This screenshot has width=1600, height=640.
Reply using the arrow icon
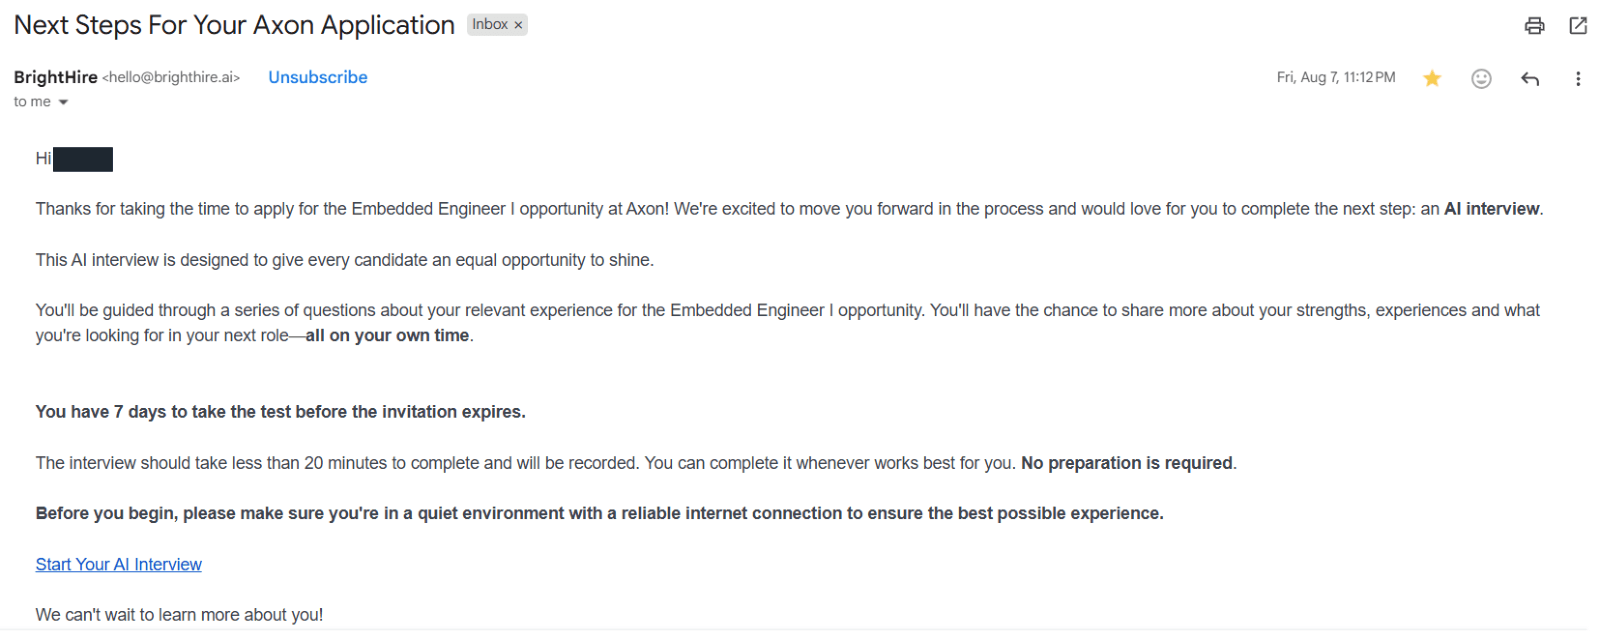click(x=1529, y=78)
